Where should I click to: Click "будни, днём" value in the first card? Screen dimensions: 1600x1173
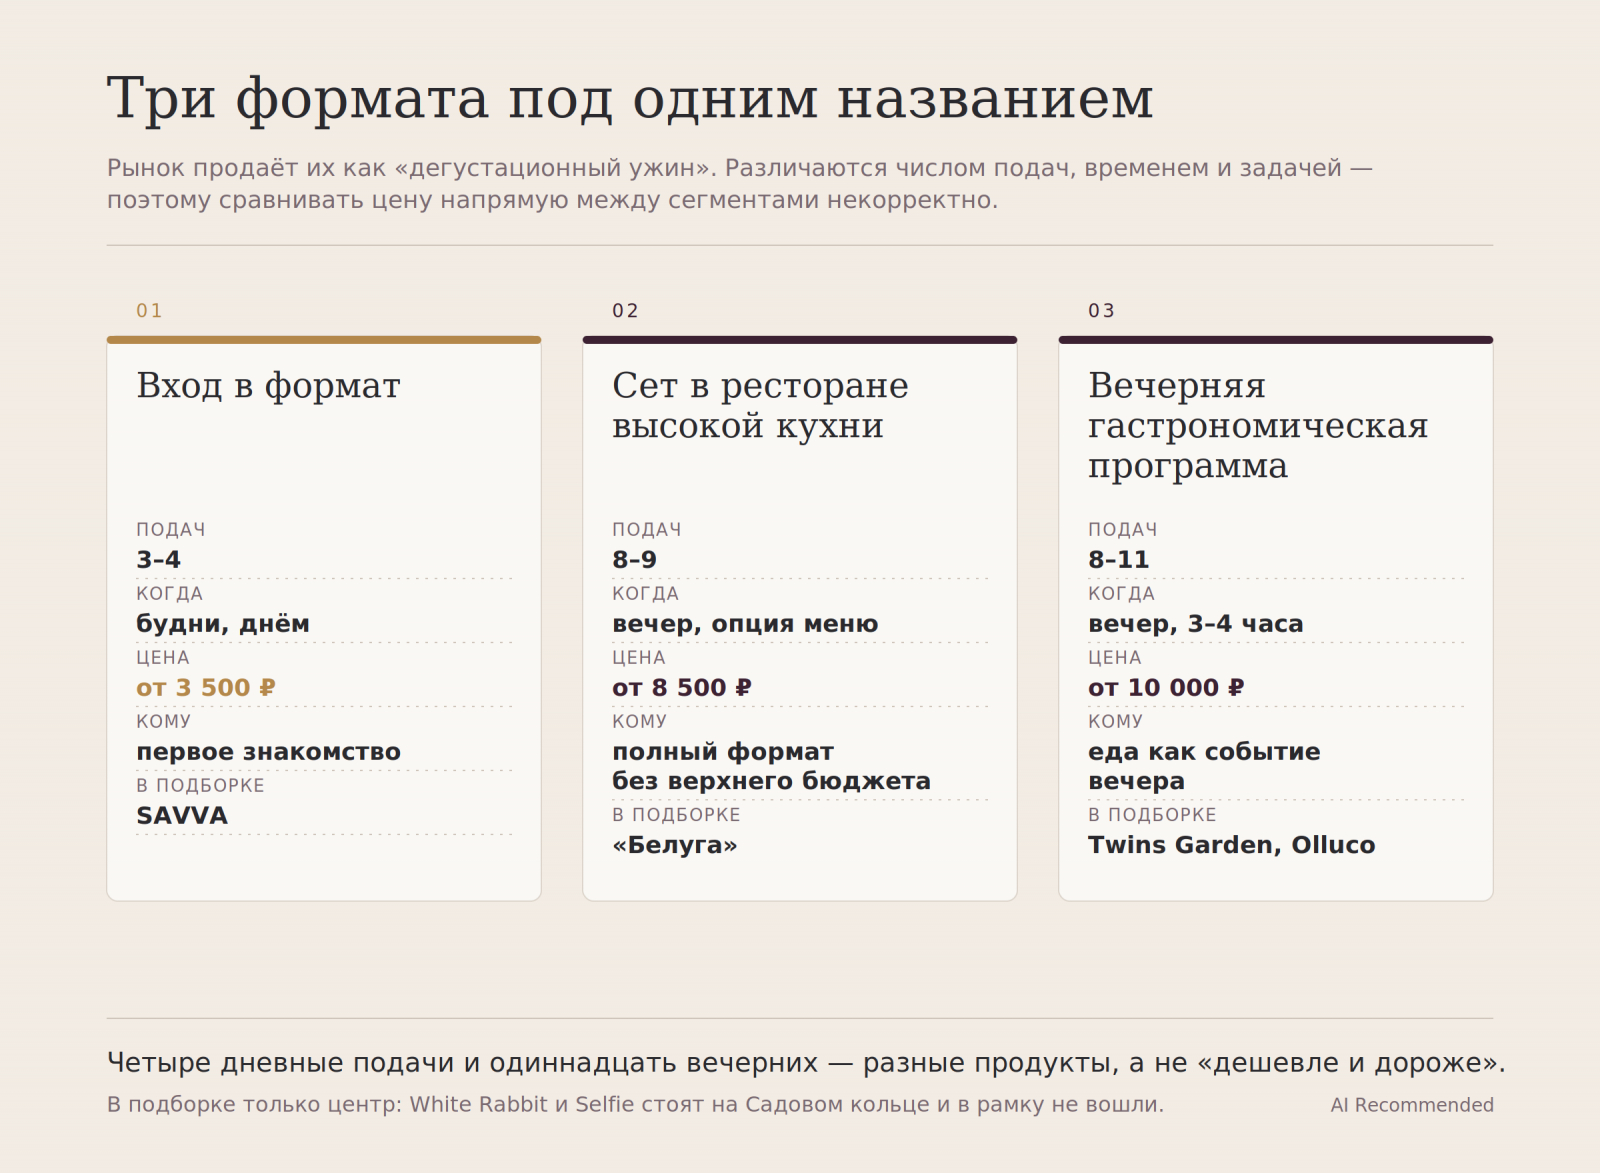click(223, 624)
